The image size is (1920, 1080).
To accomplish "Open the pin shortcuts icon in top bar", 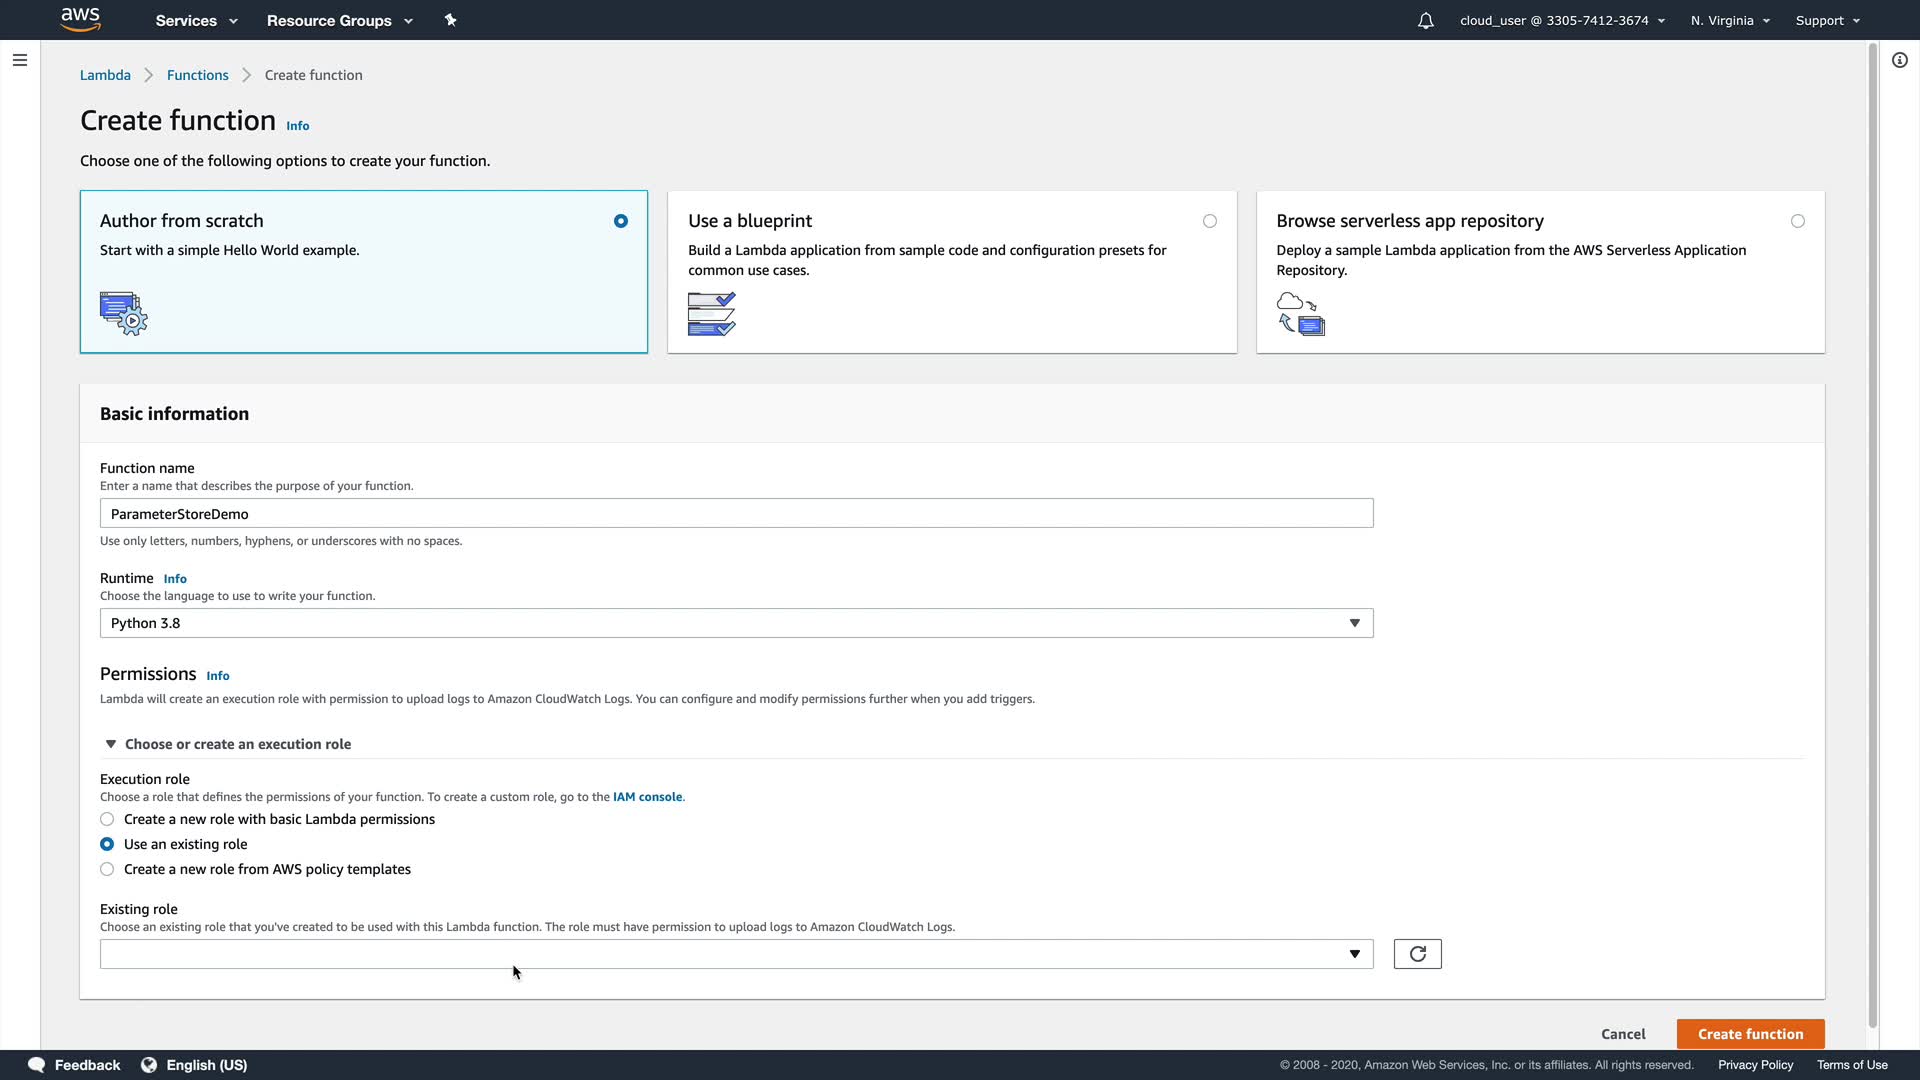I will pyautogui.click(x=450, y=20).
